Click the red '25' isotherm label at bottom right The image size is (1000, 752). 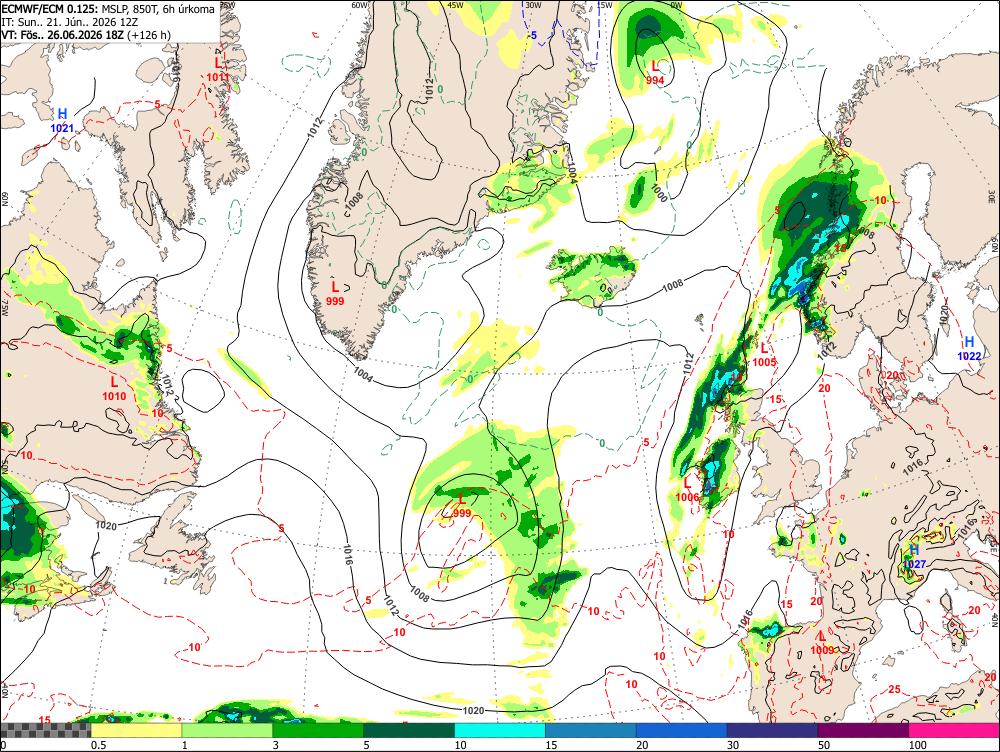(895, 689)
